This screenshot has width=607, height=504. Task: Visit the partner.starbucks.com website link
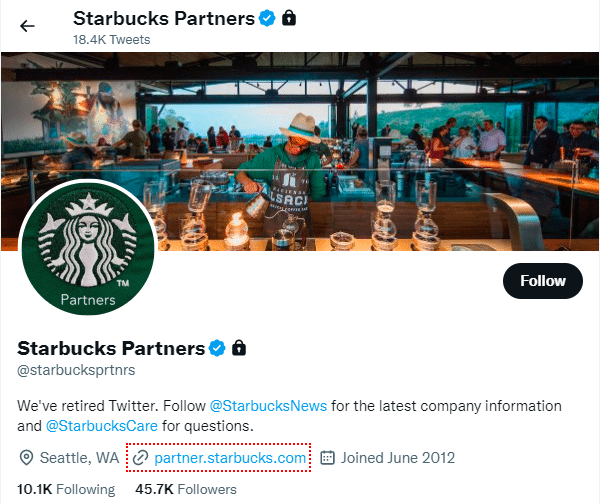230,458
